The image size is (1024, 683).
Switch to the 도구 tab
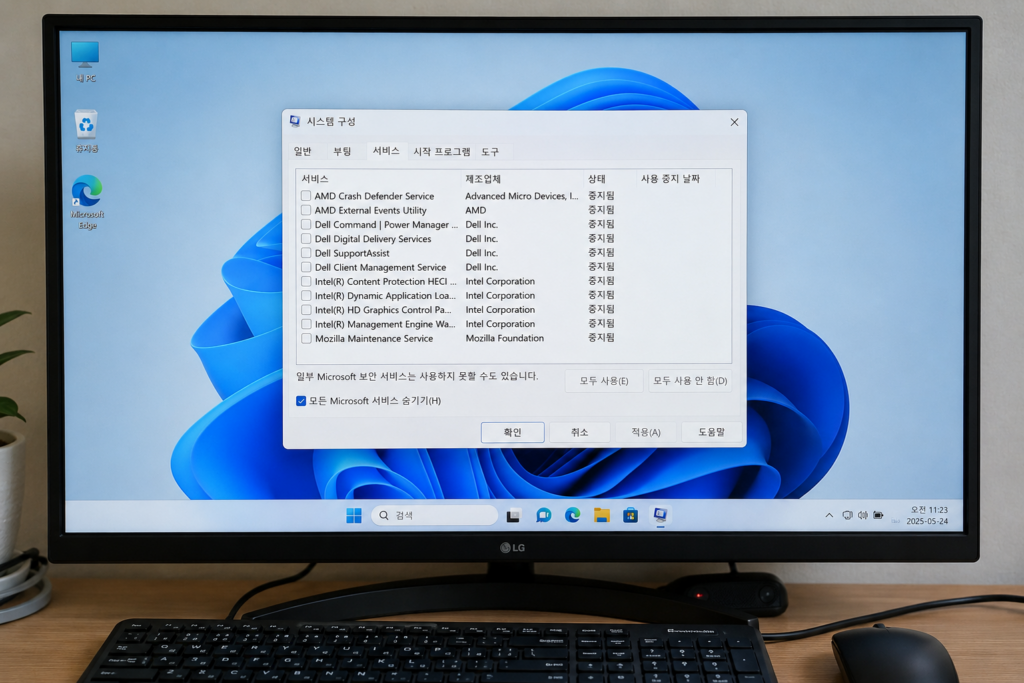click(490, 151)
